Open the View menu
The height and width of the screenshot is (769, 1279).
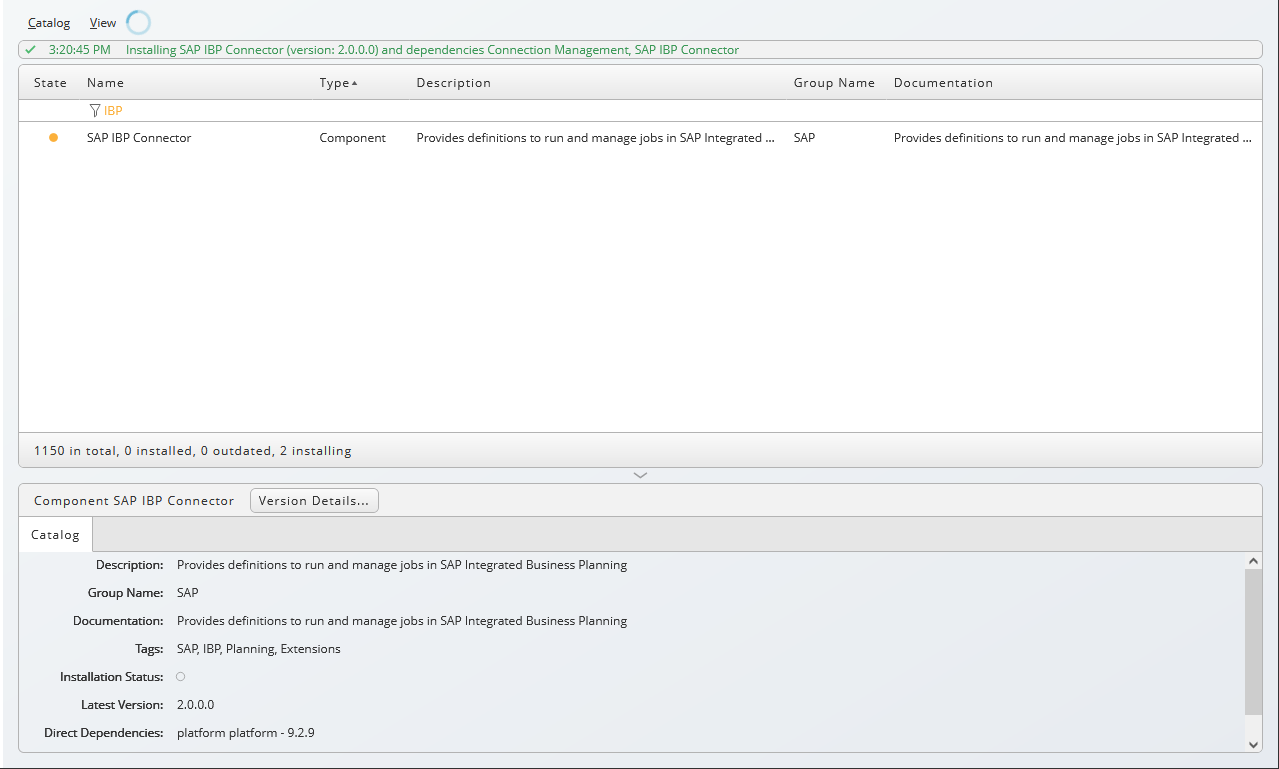point(102,22)
